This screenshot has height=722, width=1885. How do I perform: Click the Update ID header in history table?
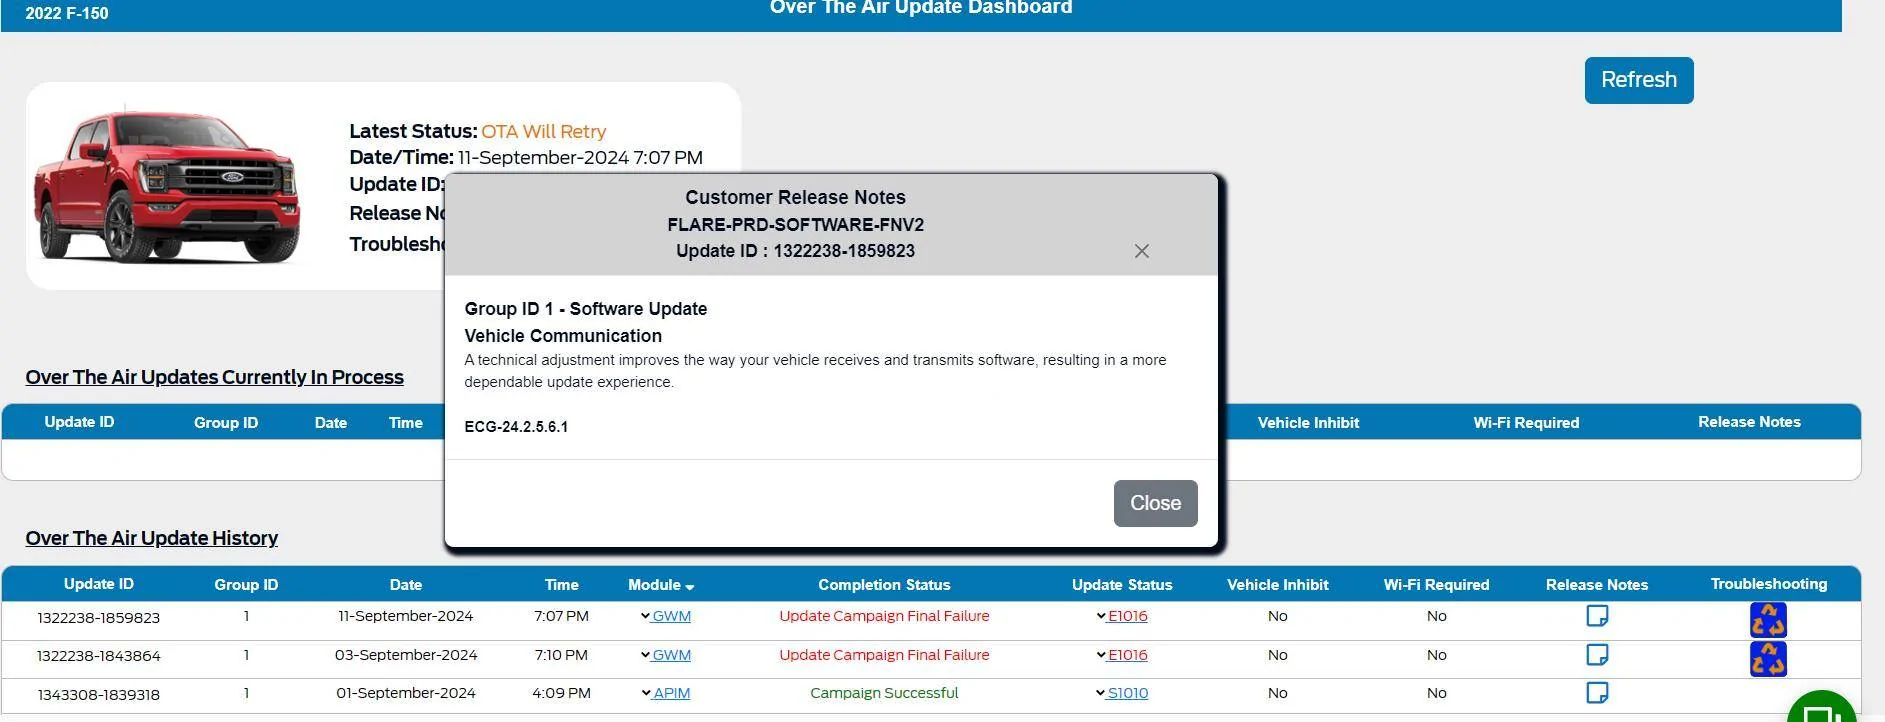click(98, 584)
